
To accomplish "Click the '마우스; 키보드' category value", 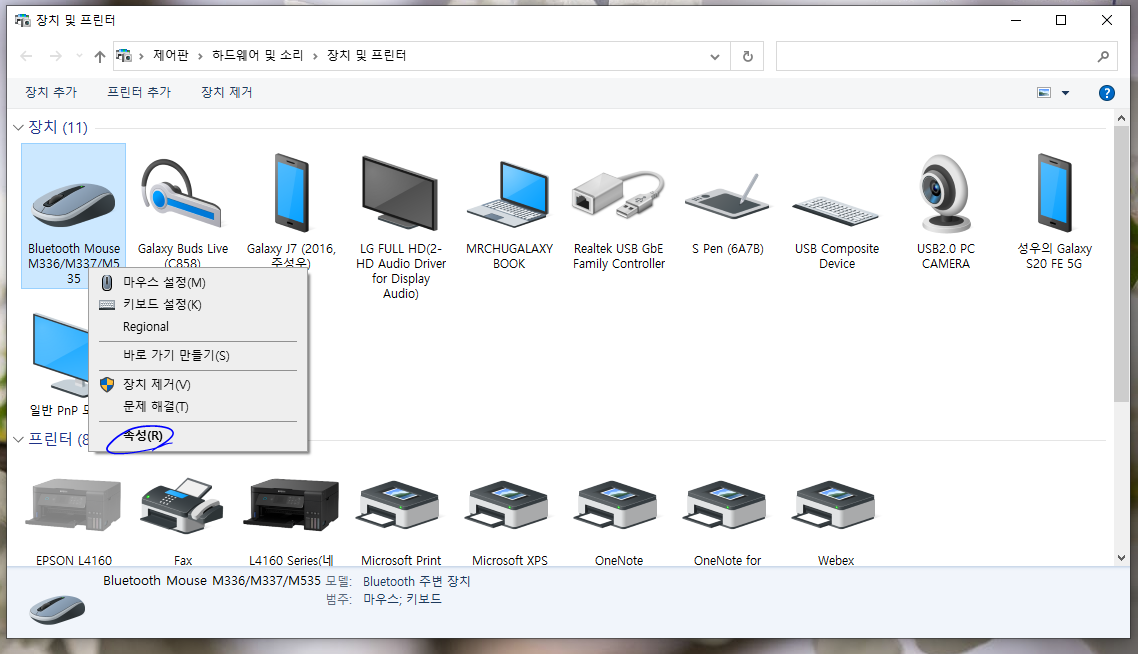I will pos(402,599).
